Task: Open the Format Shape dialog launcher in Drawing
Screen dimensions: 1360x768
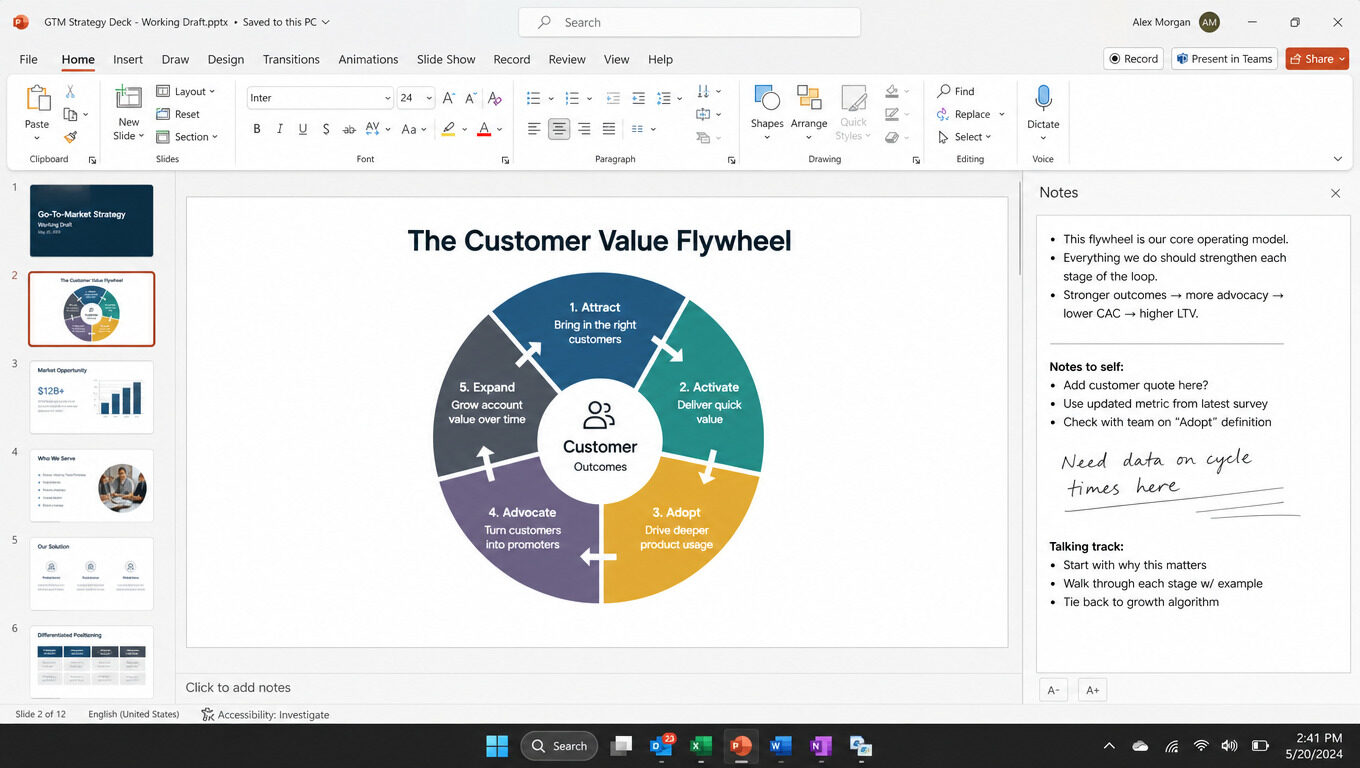Action: point(916,160)
